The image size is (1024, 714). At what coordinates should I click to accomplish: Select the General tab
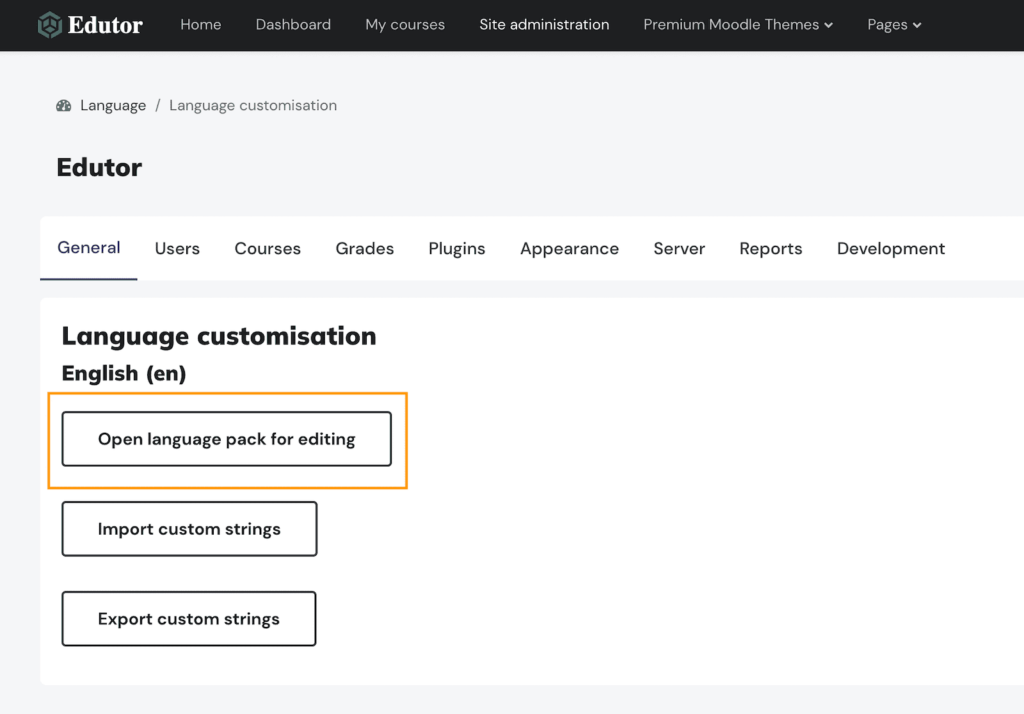pos(88,248)
